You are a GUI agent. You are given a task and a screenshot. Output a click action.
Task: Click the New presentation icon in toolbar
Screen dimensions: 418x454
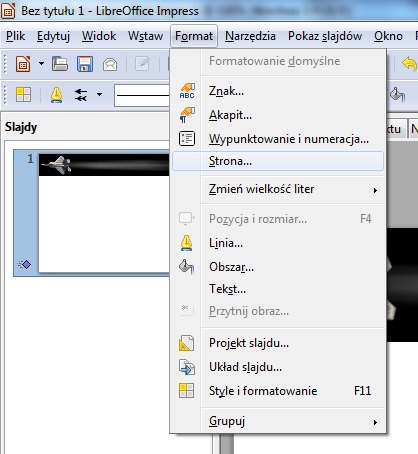[x=23, y=63]
